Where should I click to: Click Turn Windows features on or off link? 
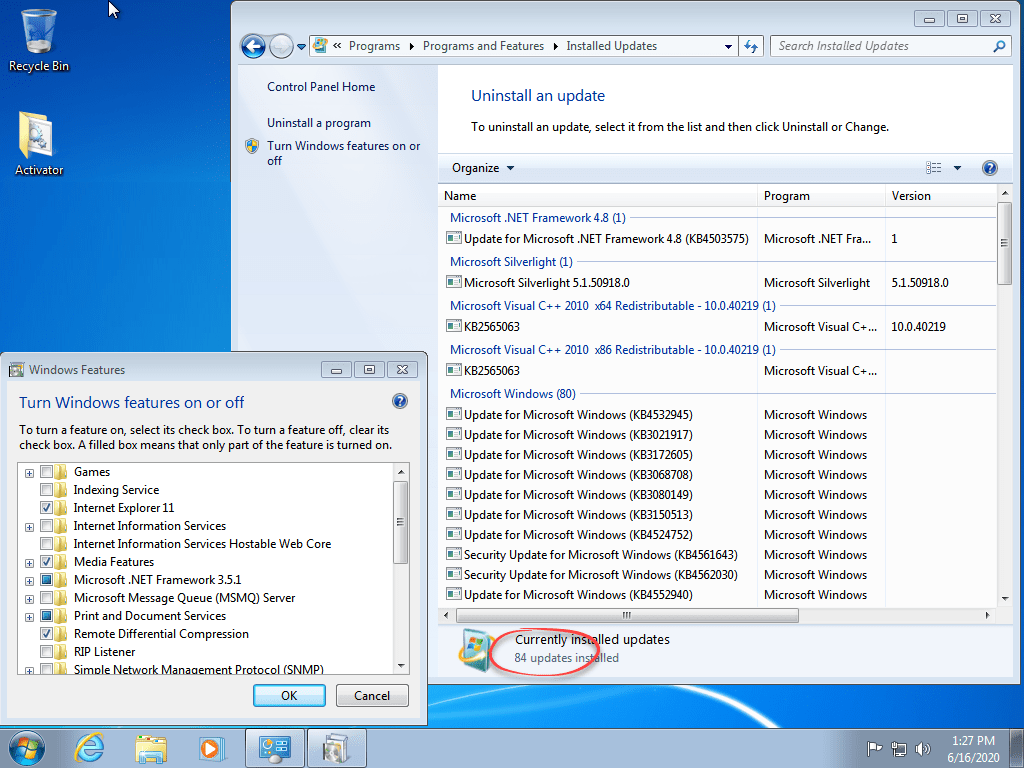pos(343,153)
